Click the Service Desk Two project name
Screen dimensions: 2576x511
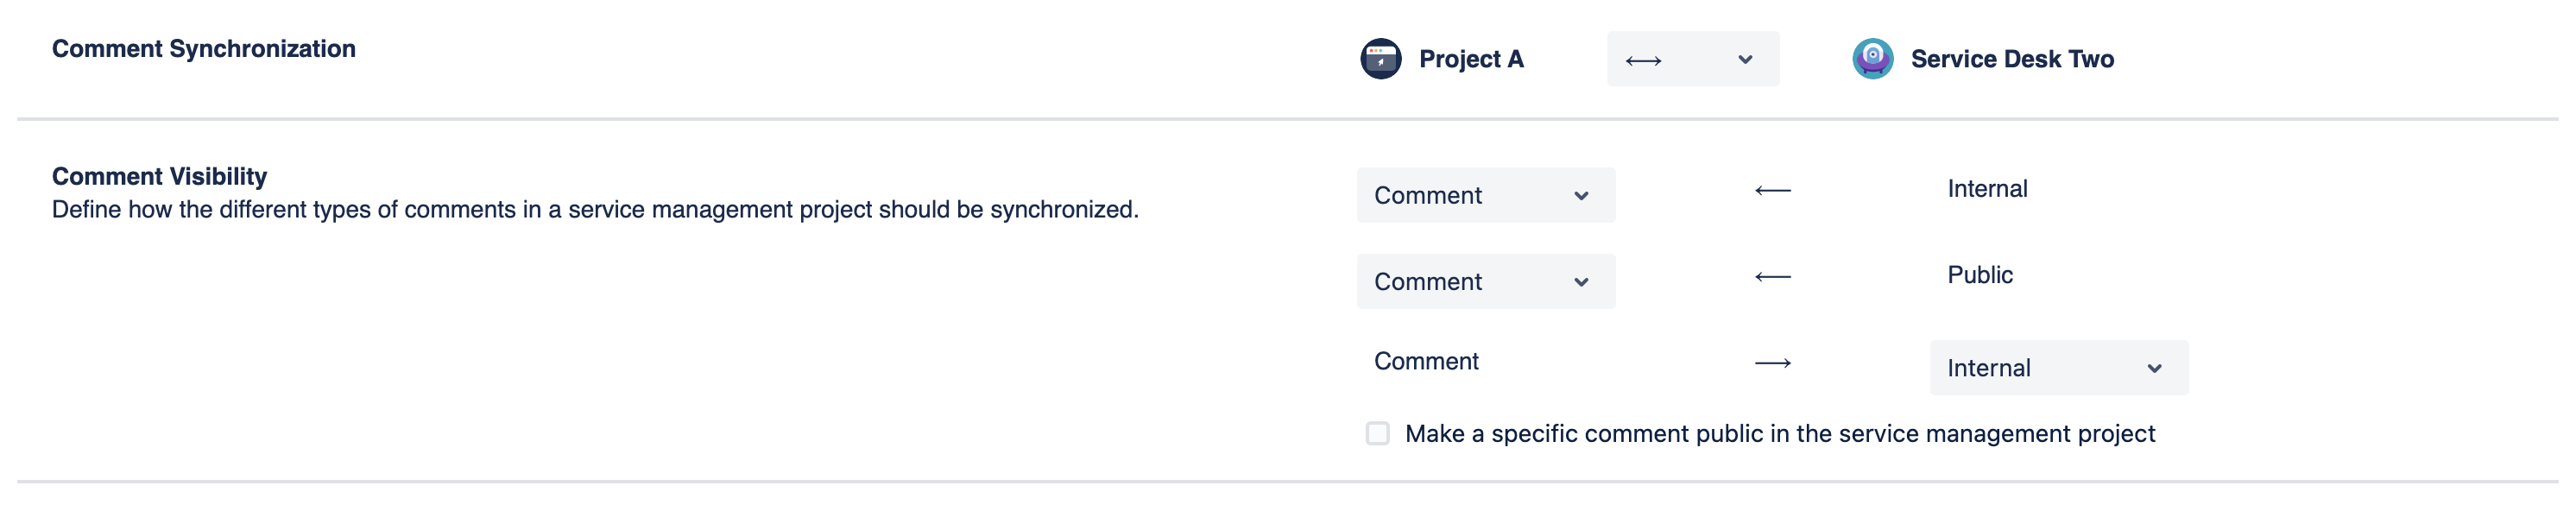coord(2011,59)
